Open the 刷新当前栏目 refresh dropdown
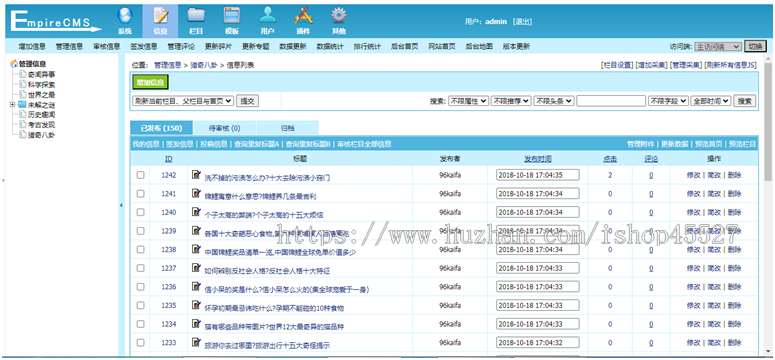 click(183, 101)
